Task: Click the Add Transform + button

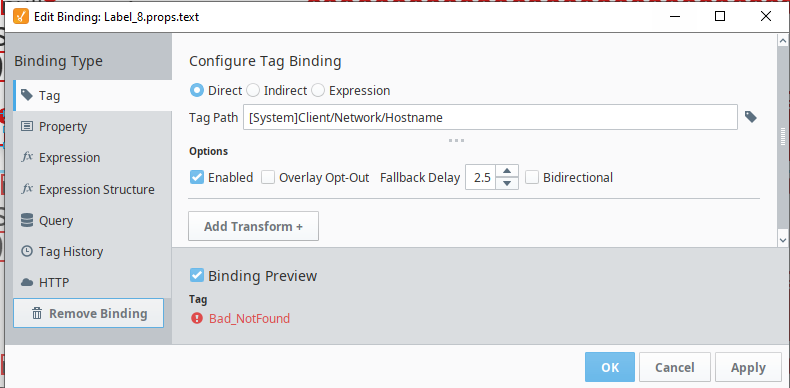Action: click(x=253, y=226)
